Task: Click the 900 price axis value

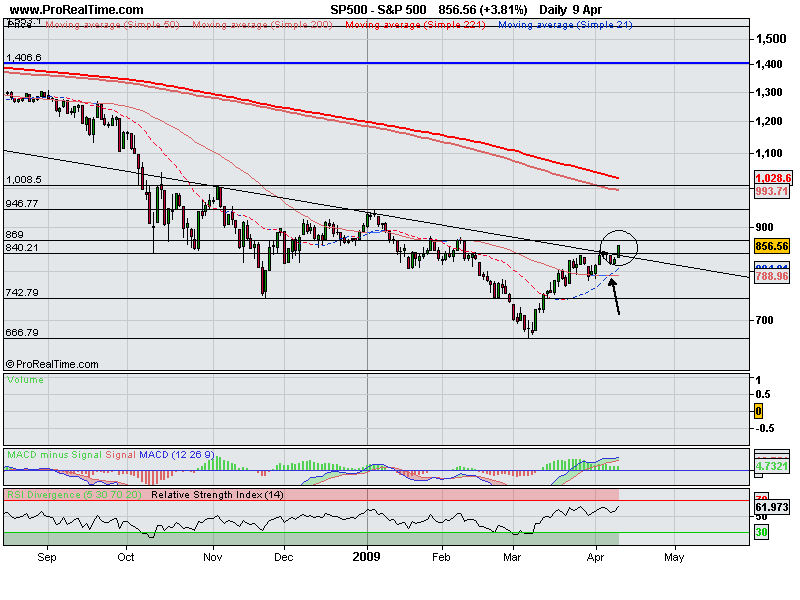Action: [x=765, y=227]
